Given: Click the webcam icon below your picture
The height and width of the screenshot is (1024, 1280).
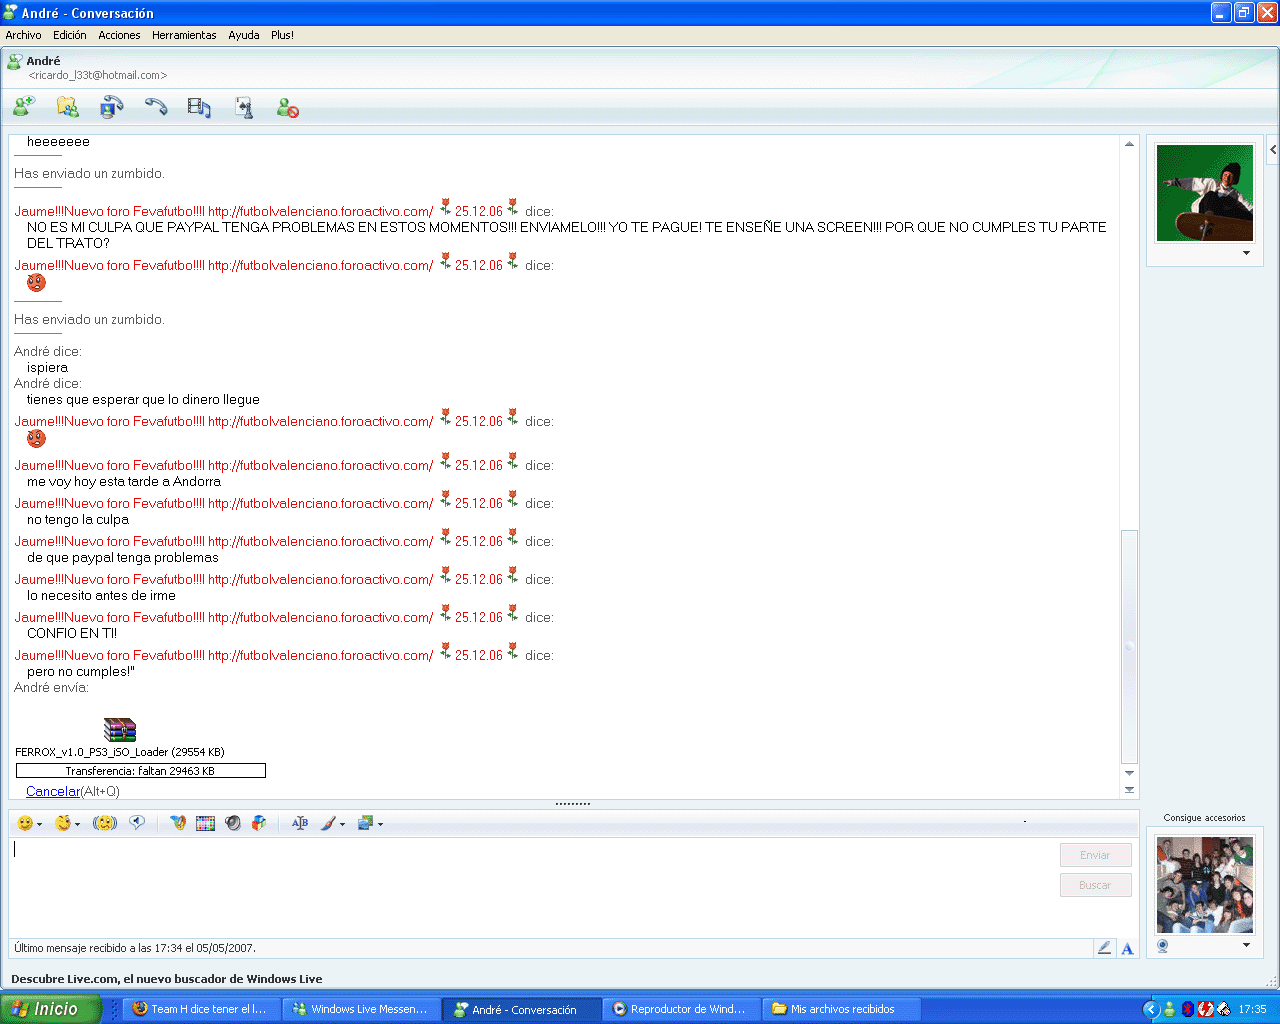Looking at the screenshot, I should coord(1162,945).
